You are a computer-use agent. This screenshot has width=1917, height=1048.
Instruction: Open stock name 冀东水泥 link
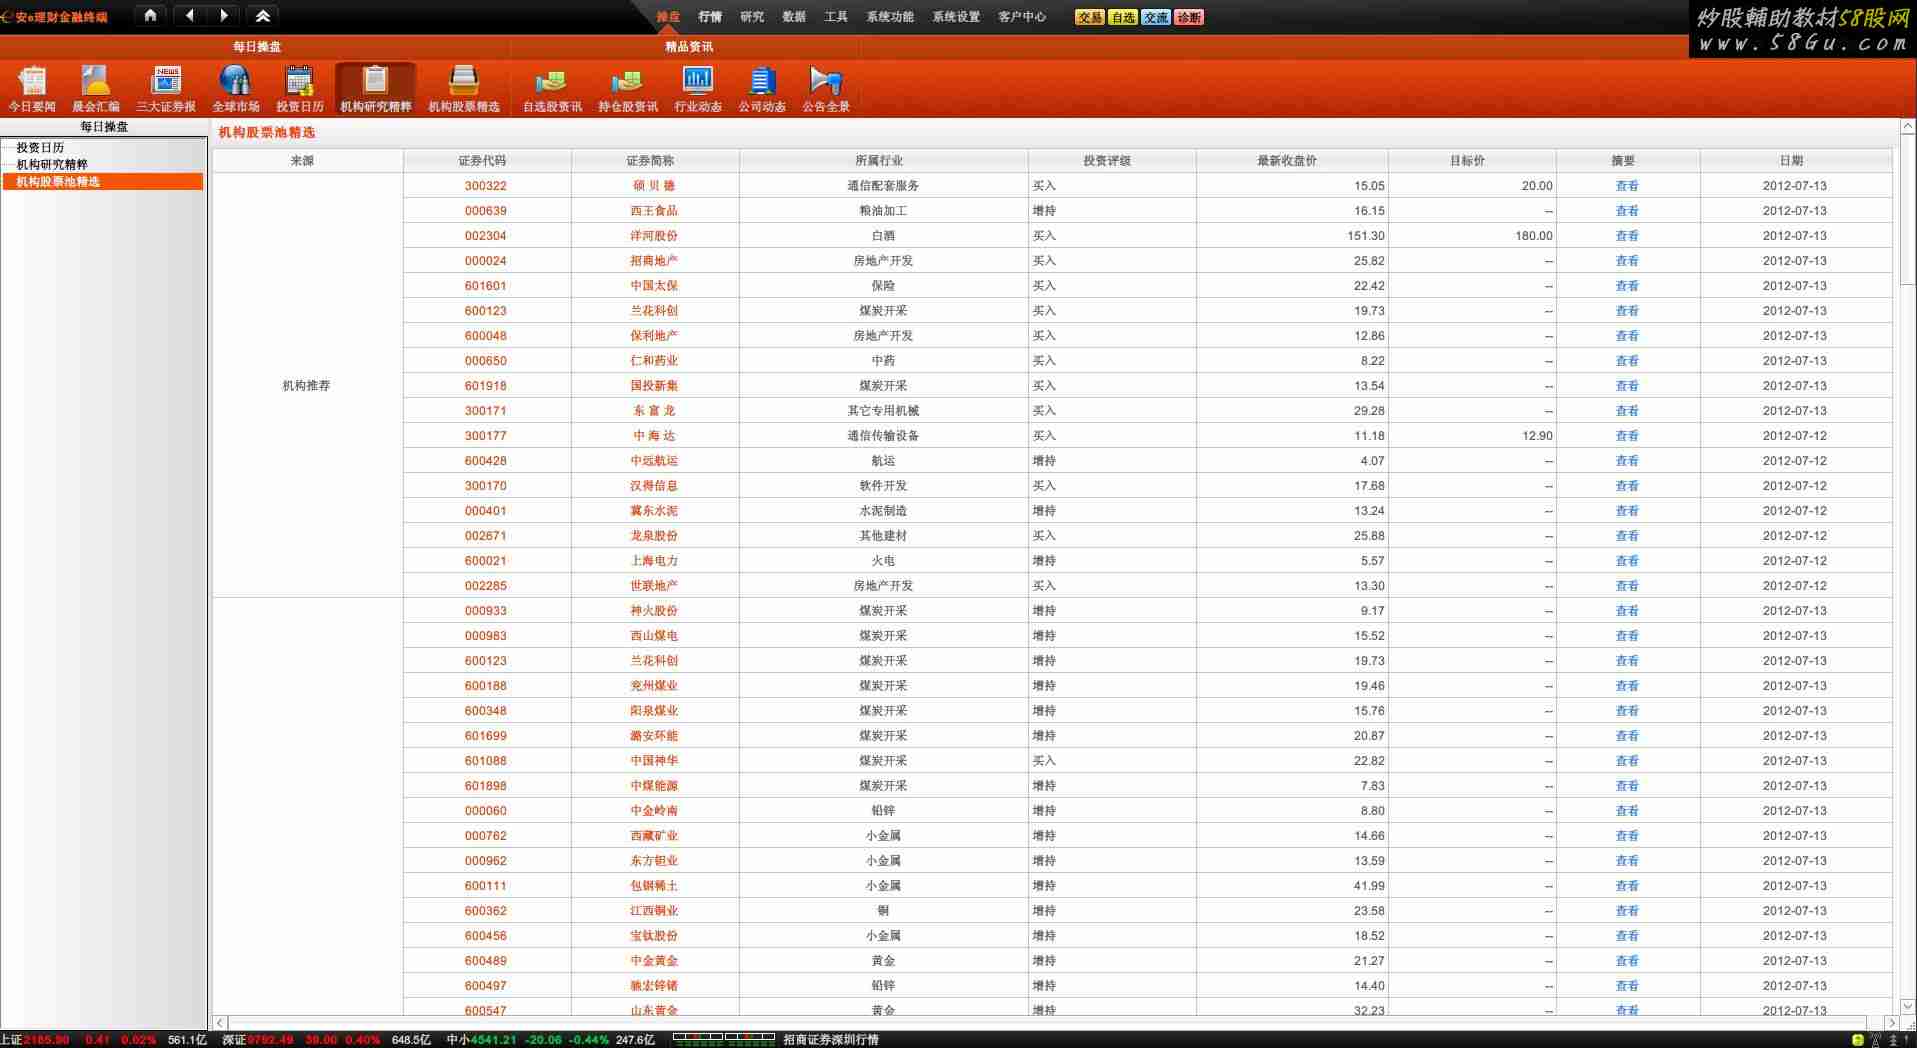click(x=654, y=511)
